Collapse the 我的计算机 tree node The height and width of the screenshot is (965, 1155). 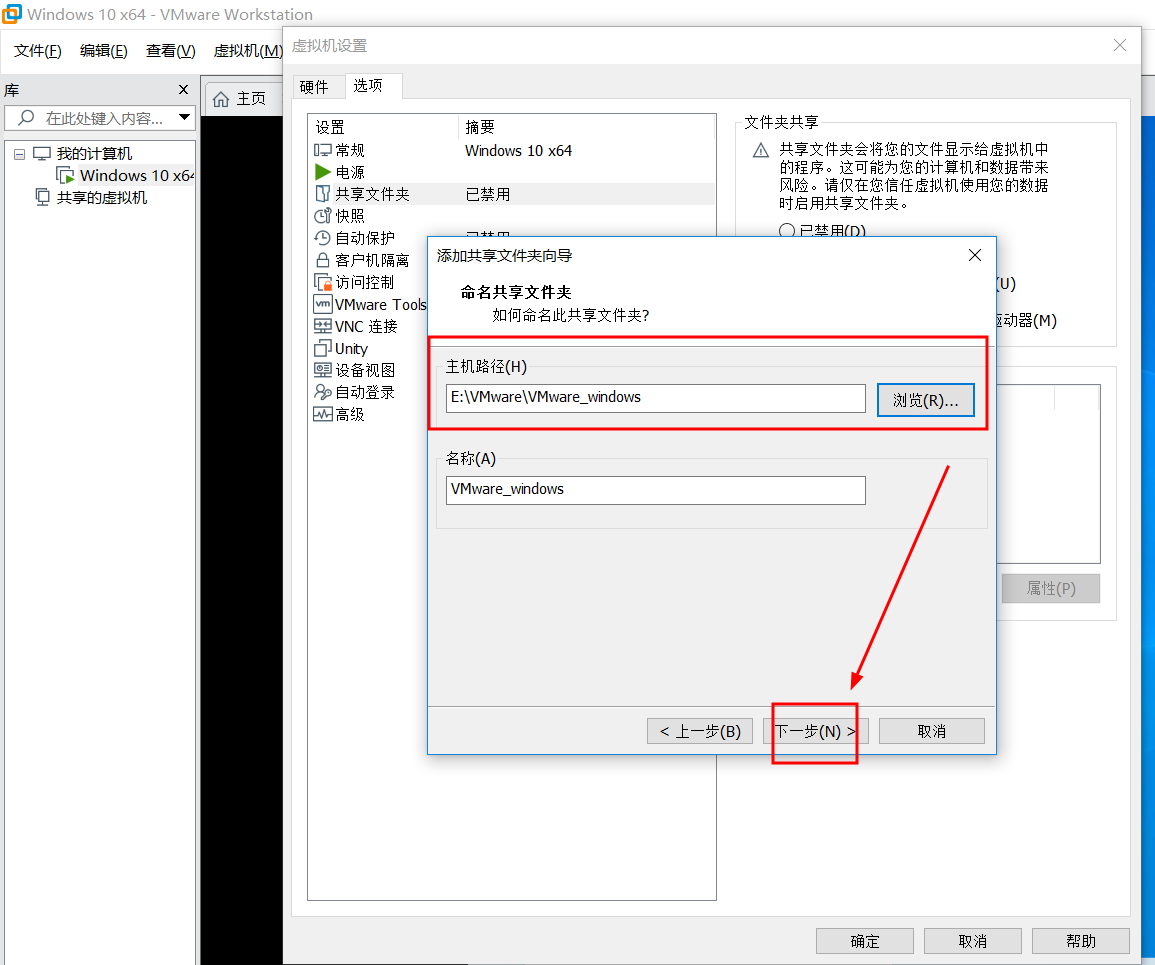pyautogui.click(x=19, y=154)
